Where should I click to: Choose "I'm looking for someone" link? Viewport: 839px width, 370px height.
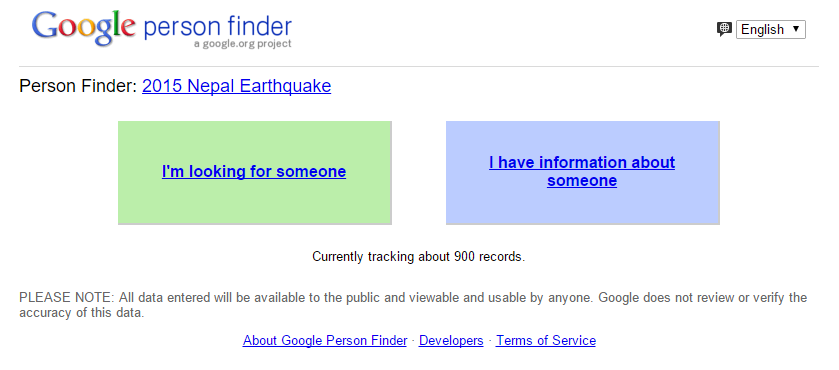tap(254, 171)
